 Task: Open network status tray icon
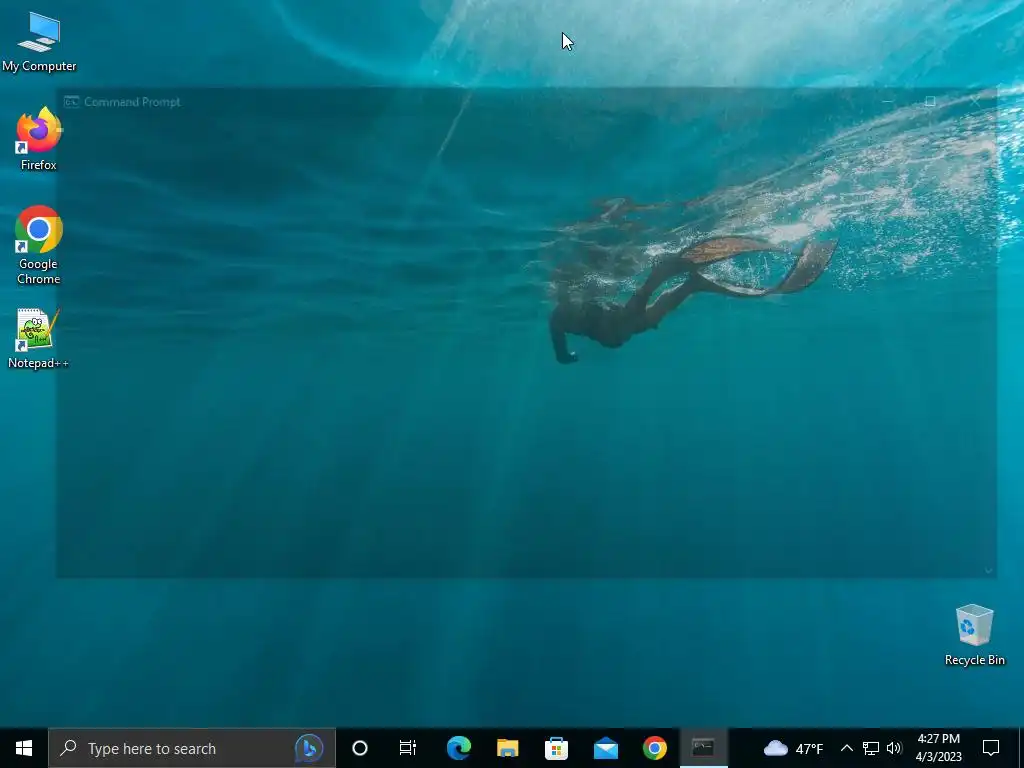pos(871,748)
